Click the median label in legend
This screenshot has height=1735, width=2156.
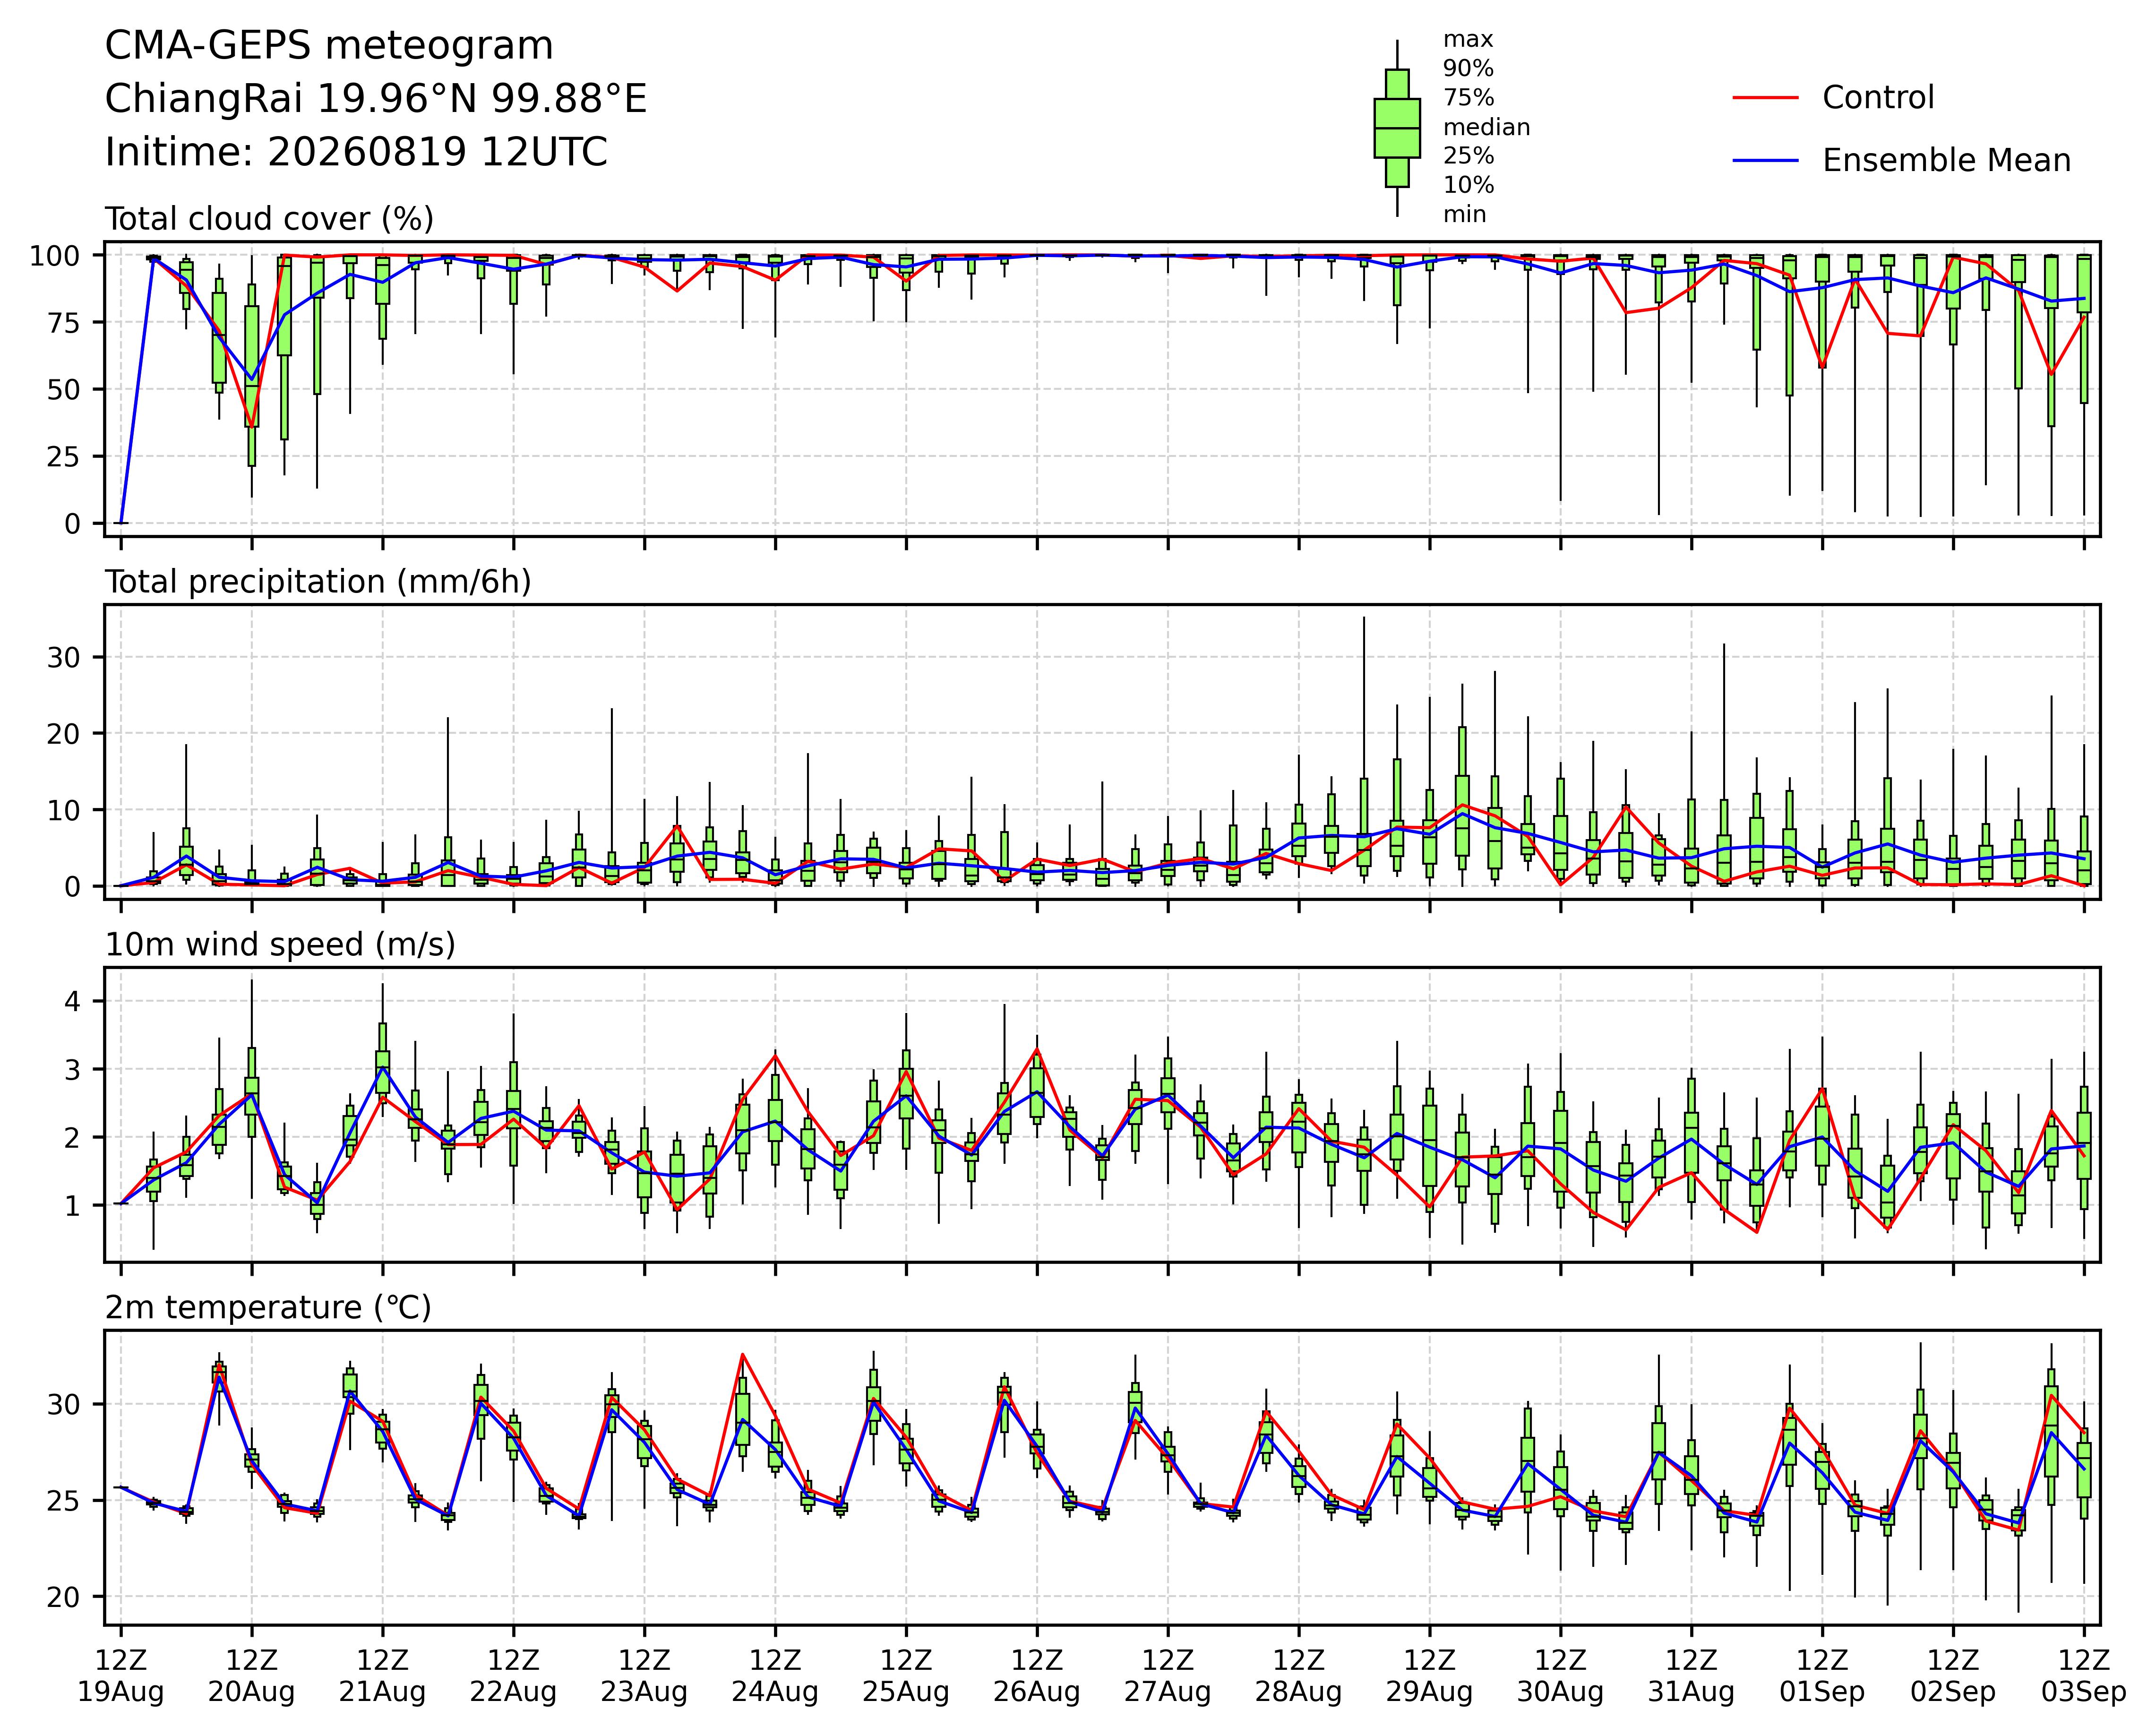1486,128
